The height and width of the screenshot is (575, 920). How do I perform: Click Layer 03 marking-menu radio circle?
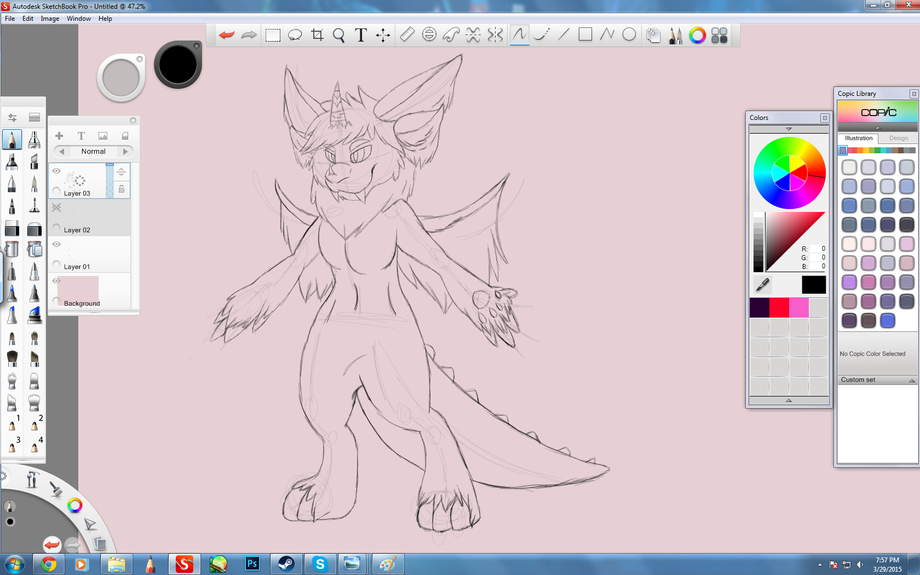point(56,191)
